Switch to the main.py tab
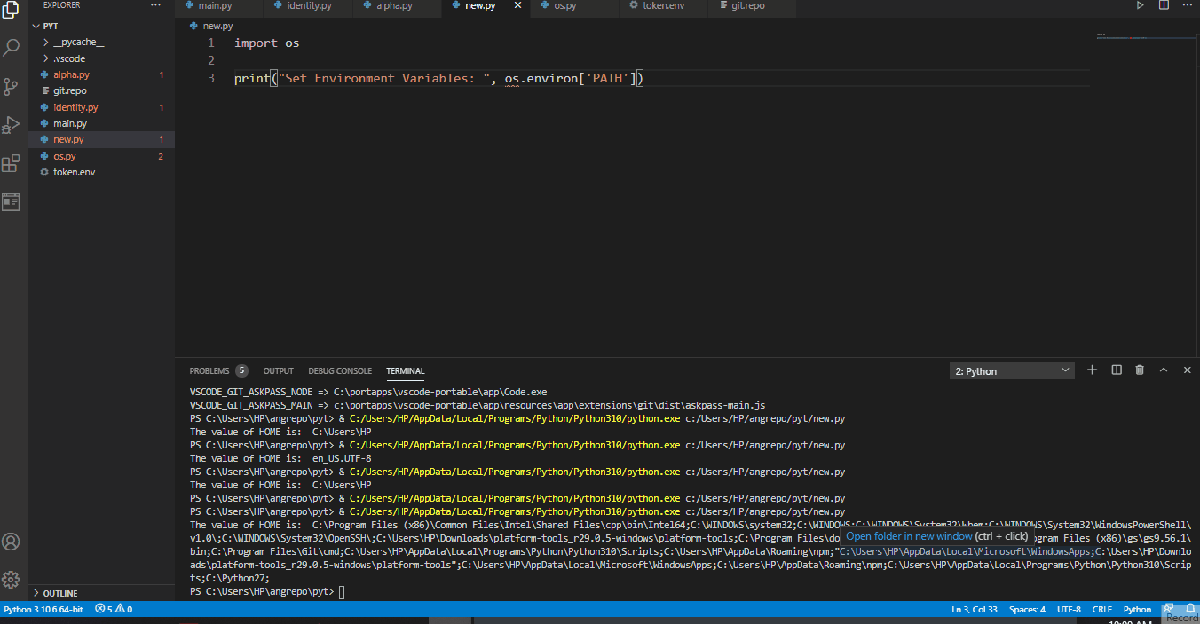1200x624 pixels. [x=216, y=5]
